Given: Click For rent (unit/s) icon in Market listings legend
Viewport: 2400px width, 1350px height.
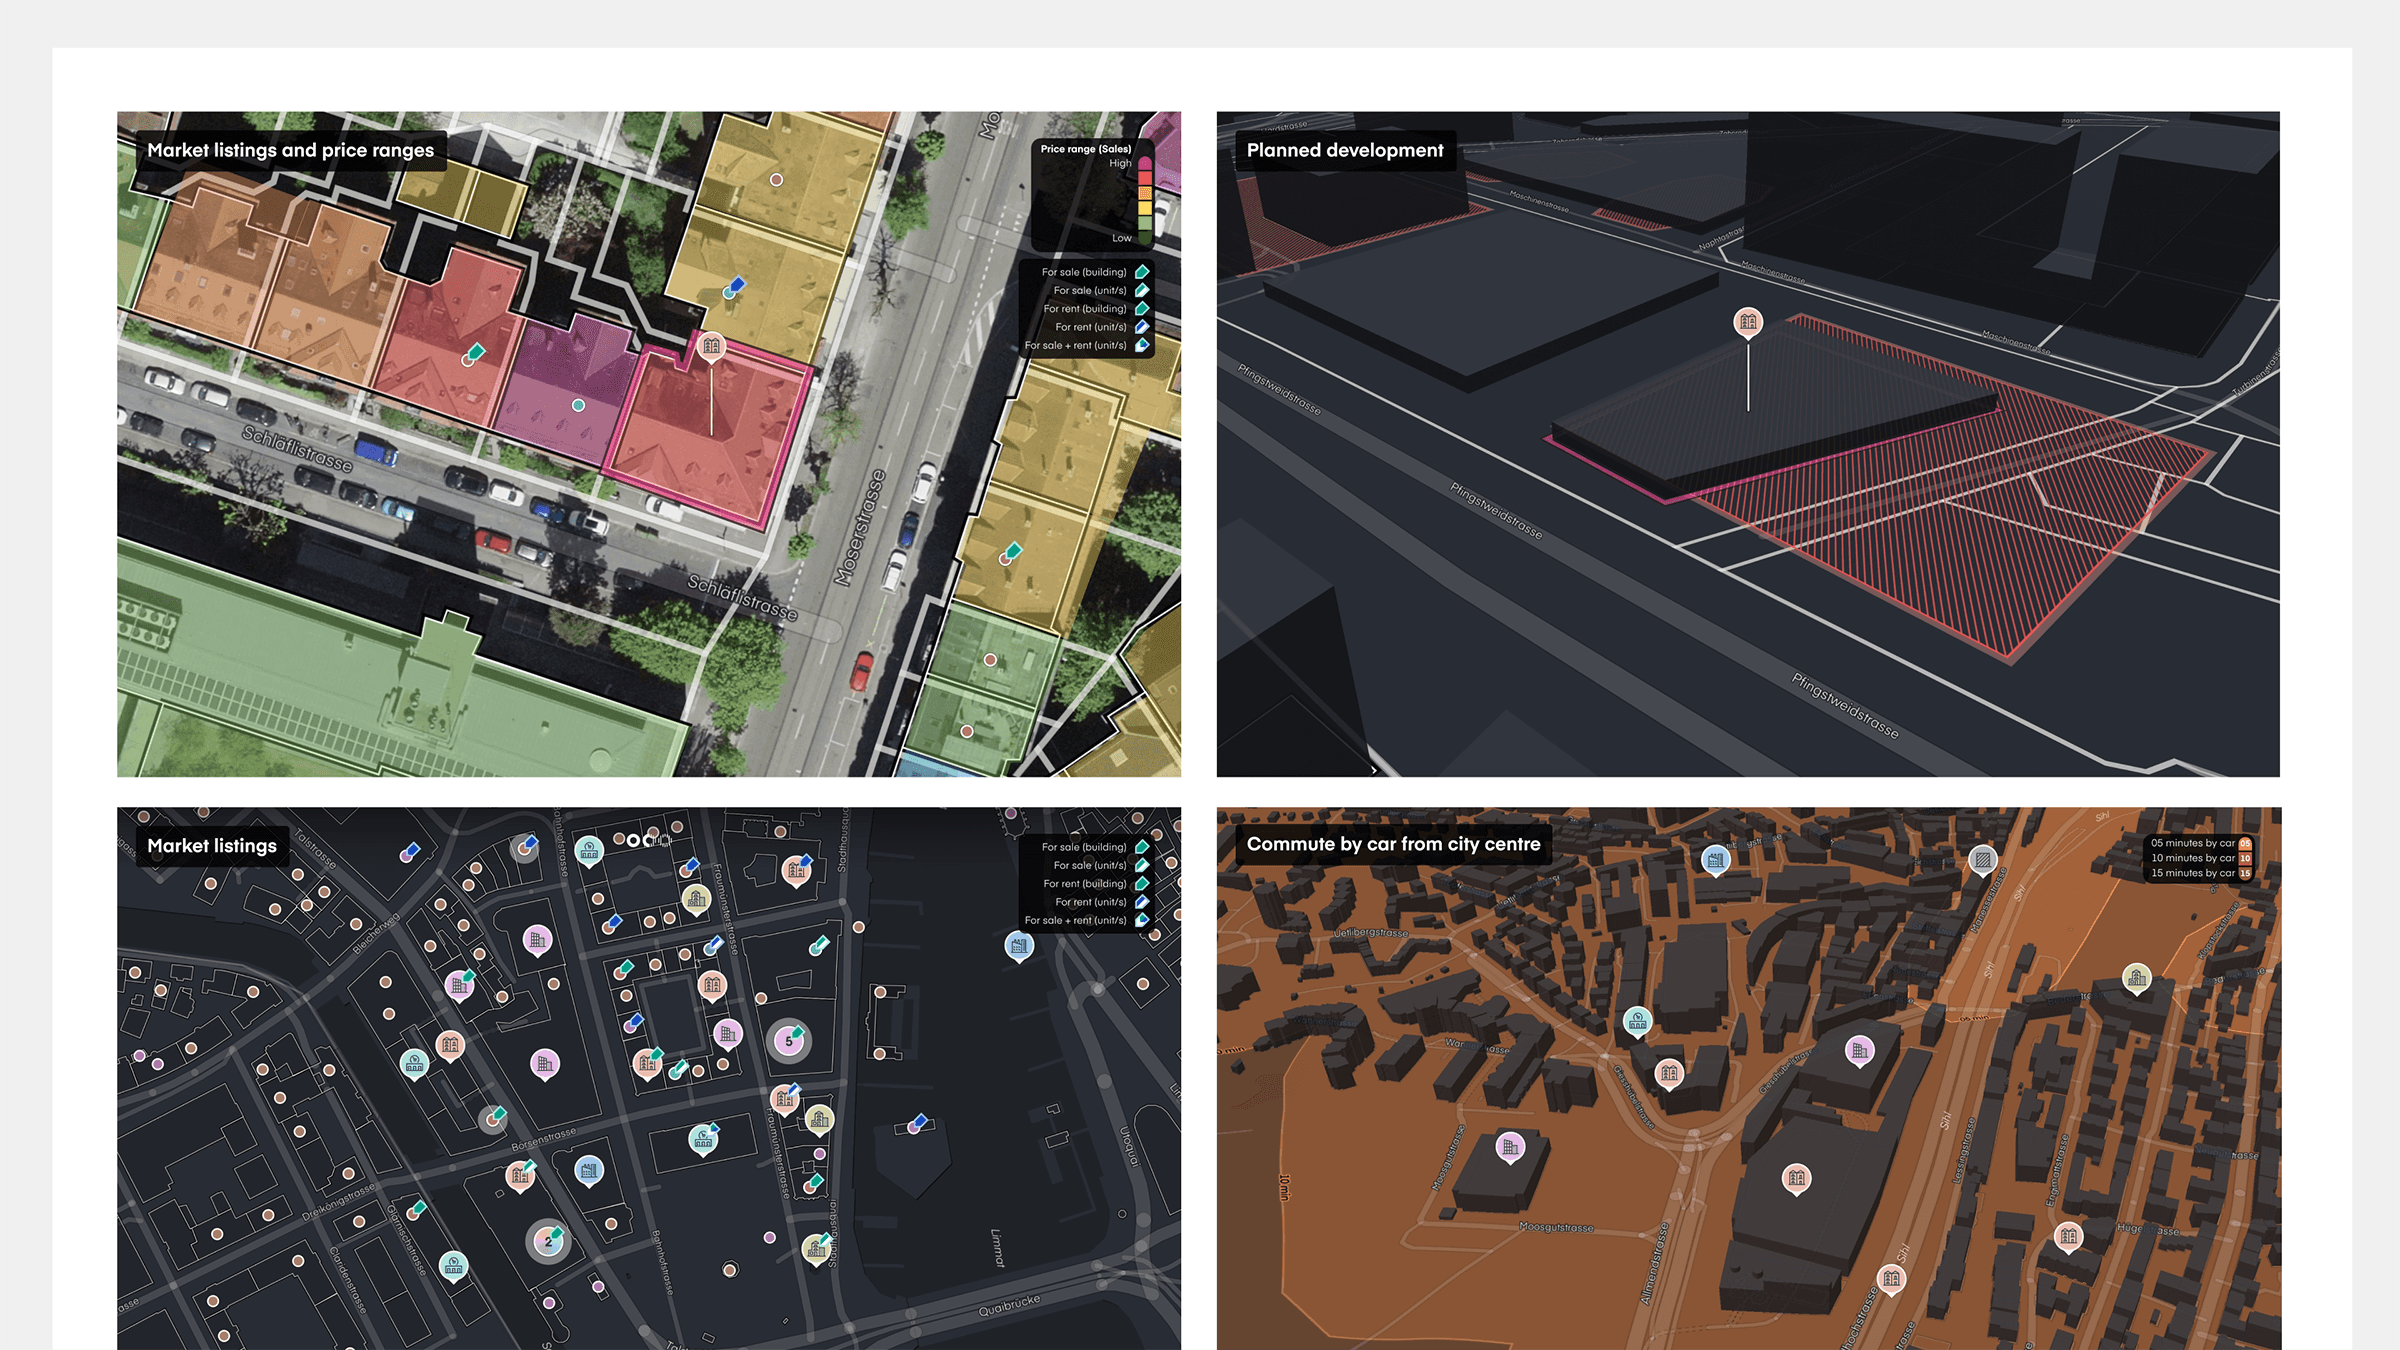Looking at the screenshot, I should (x=1142, y=902).
